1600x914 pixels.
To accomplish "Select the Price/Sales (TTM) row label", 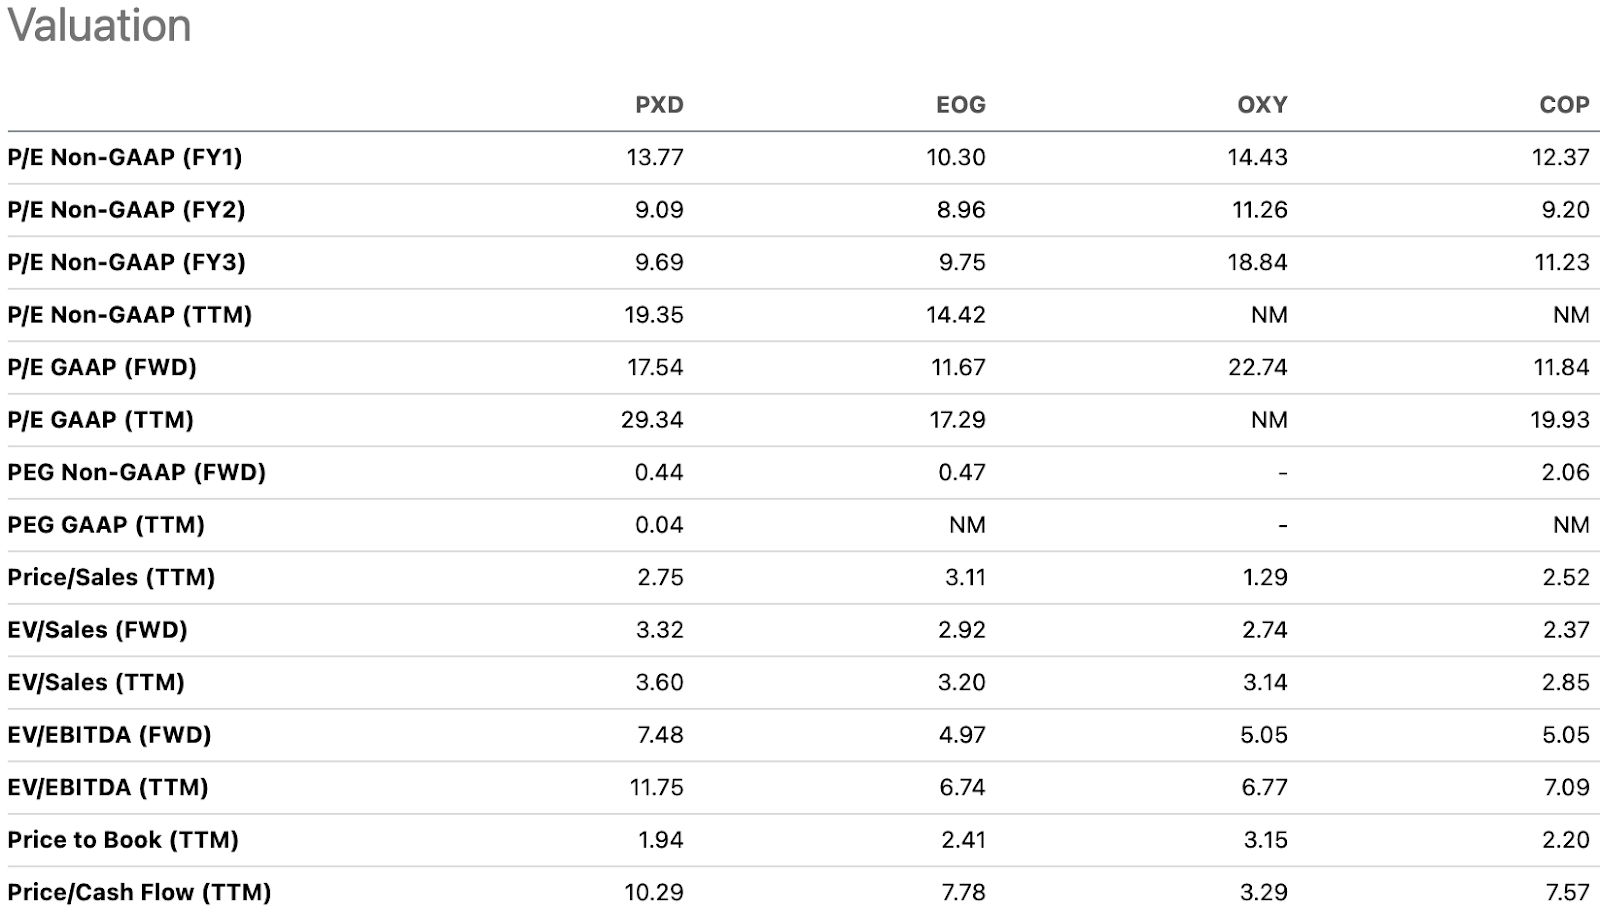I will tap(111, 577).
